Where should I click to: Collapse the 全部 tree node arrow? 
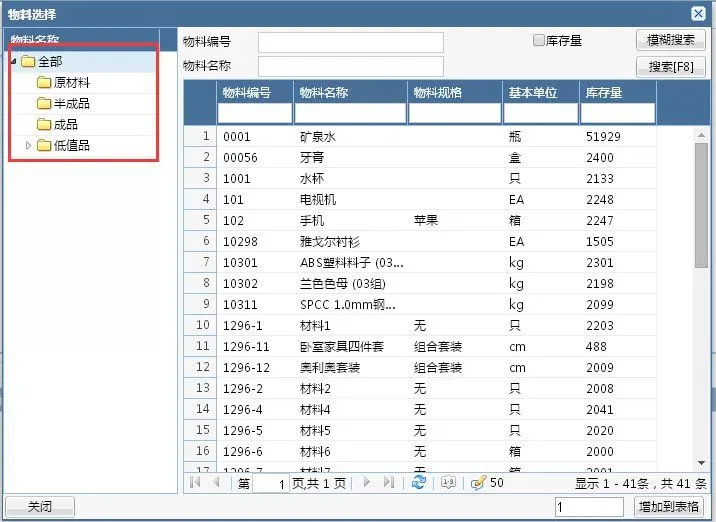click(x=14, y=61)
